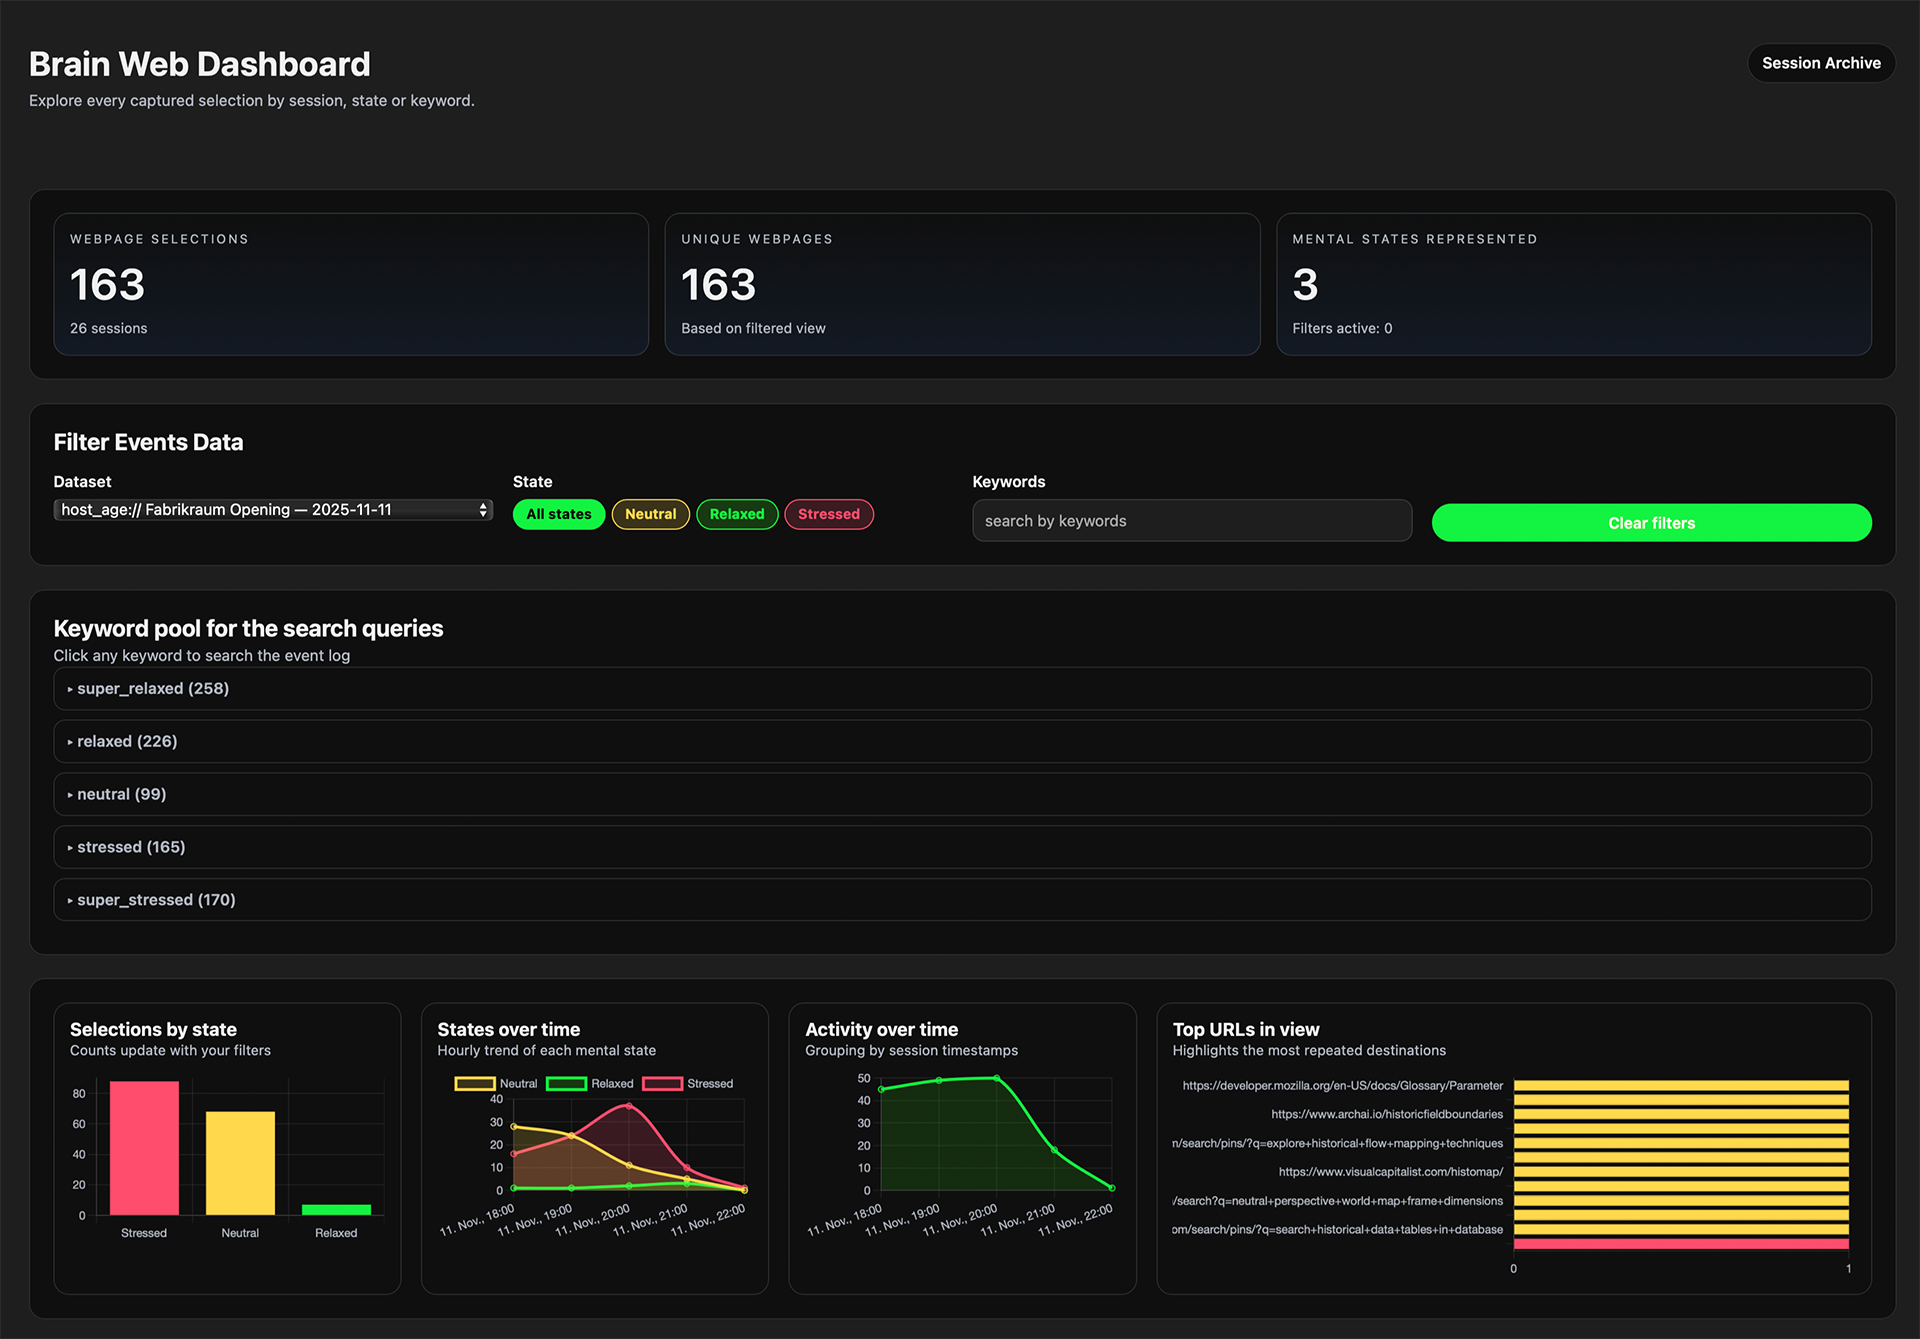Toggle the Neutral state filter

650,514
